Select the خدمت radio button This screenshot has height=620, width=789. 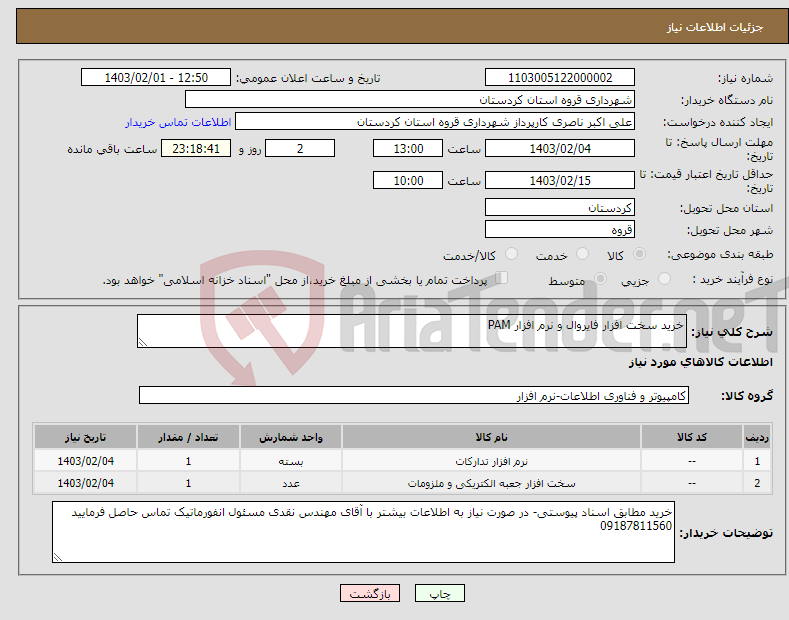click(582, 254)
